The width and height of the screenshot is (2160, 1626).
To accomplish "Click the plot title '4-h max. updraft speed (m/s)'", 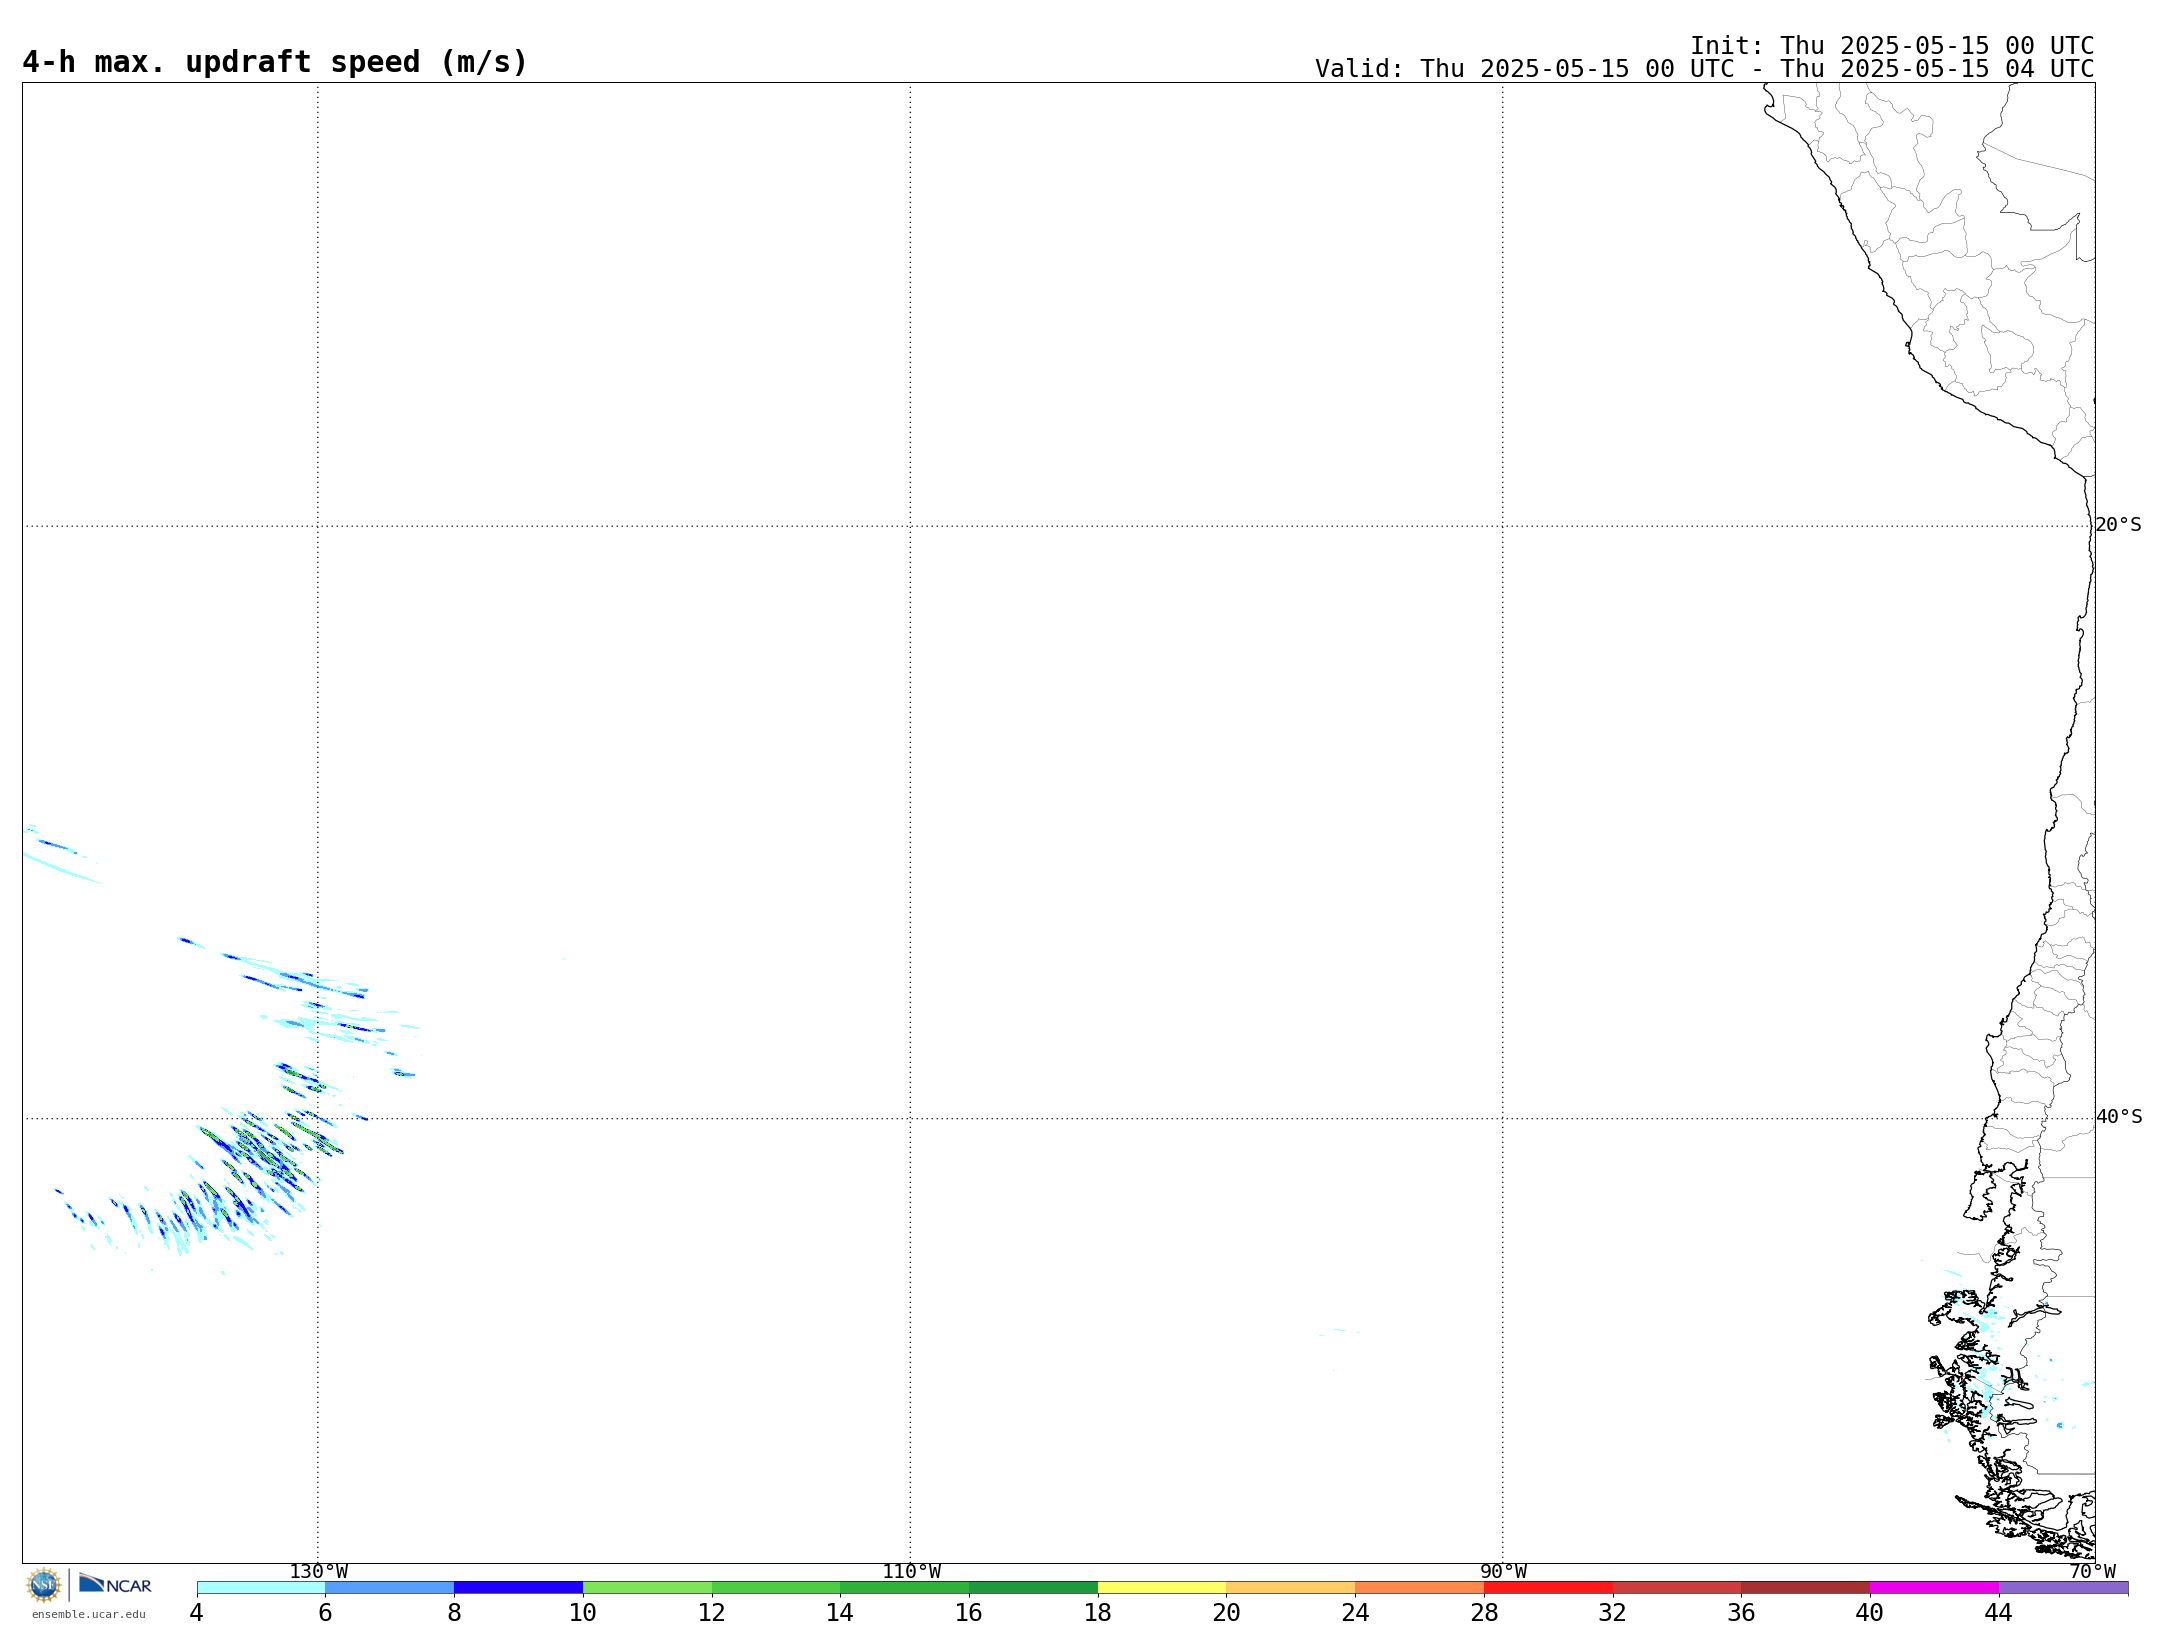I will 275,62.
